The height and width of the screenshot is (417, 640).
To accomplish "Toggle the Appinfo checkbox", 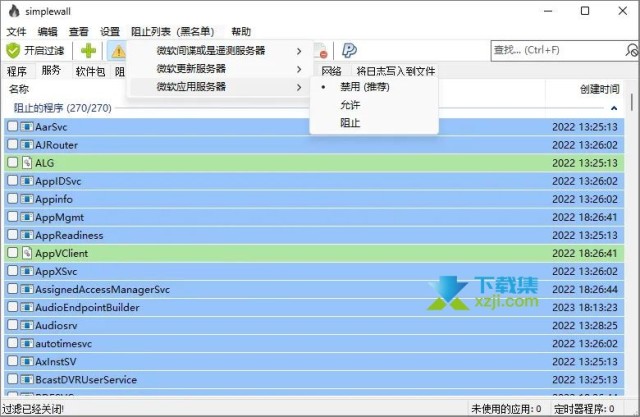I will [x=13, y=199].
